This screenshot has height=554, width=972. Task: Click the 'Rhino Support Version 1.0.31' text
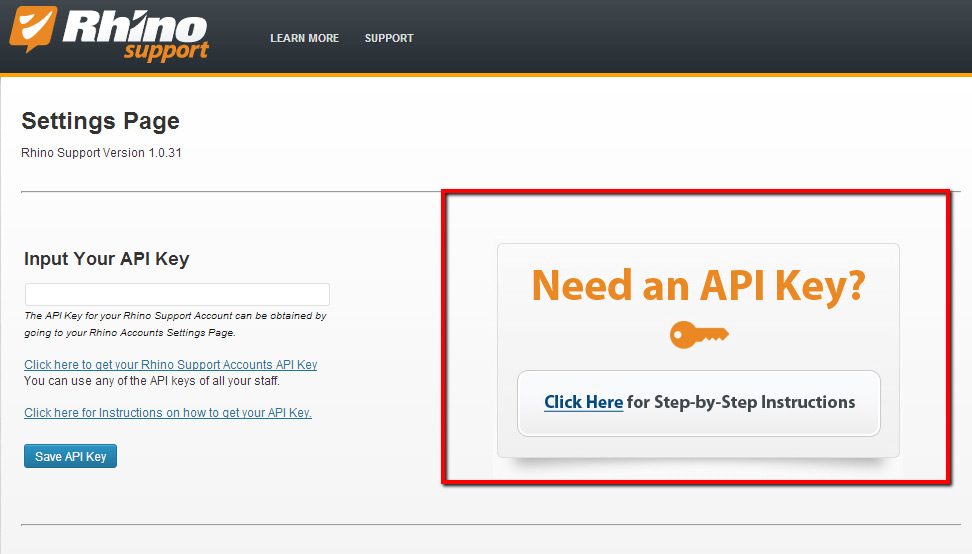[x=101, y=152]
